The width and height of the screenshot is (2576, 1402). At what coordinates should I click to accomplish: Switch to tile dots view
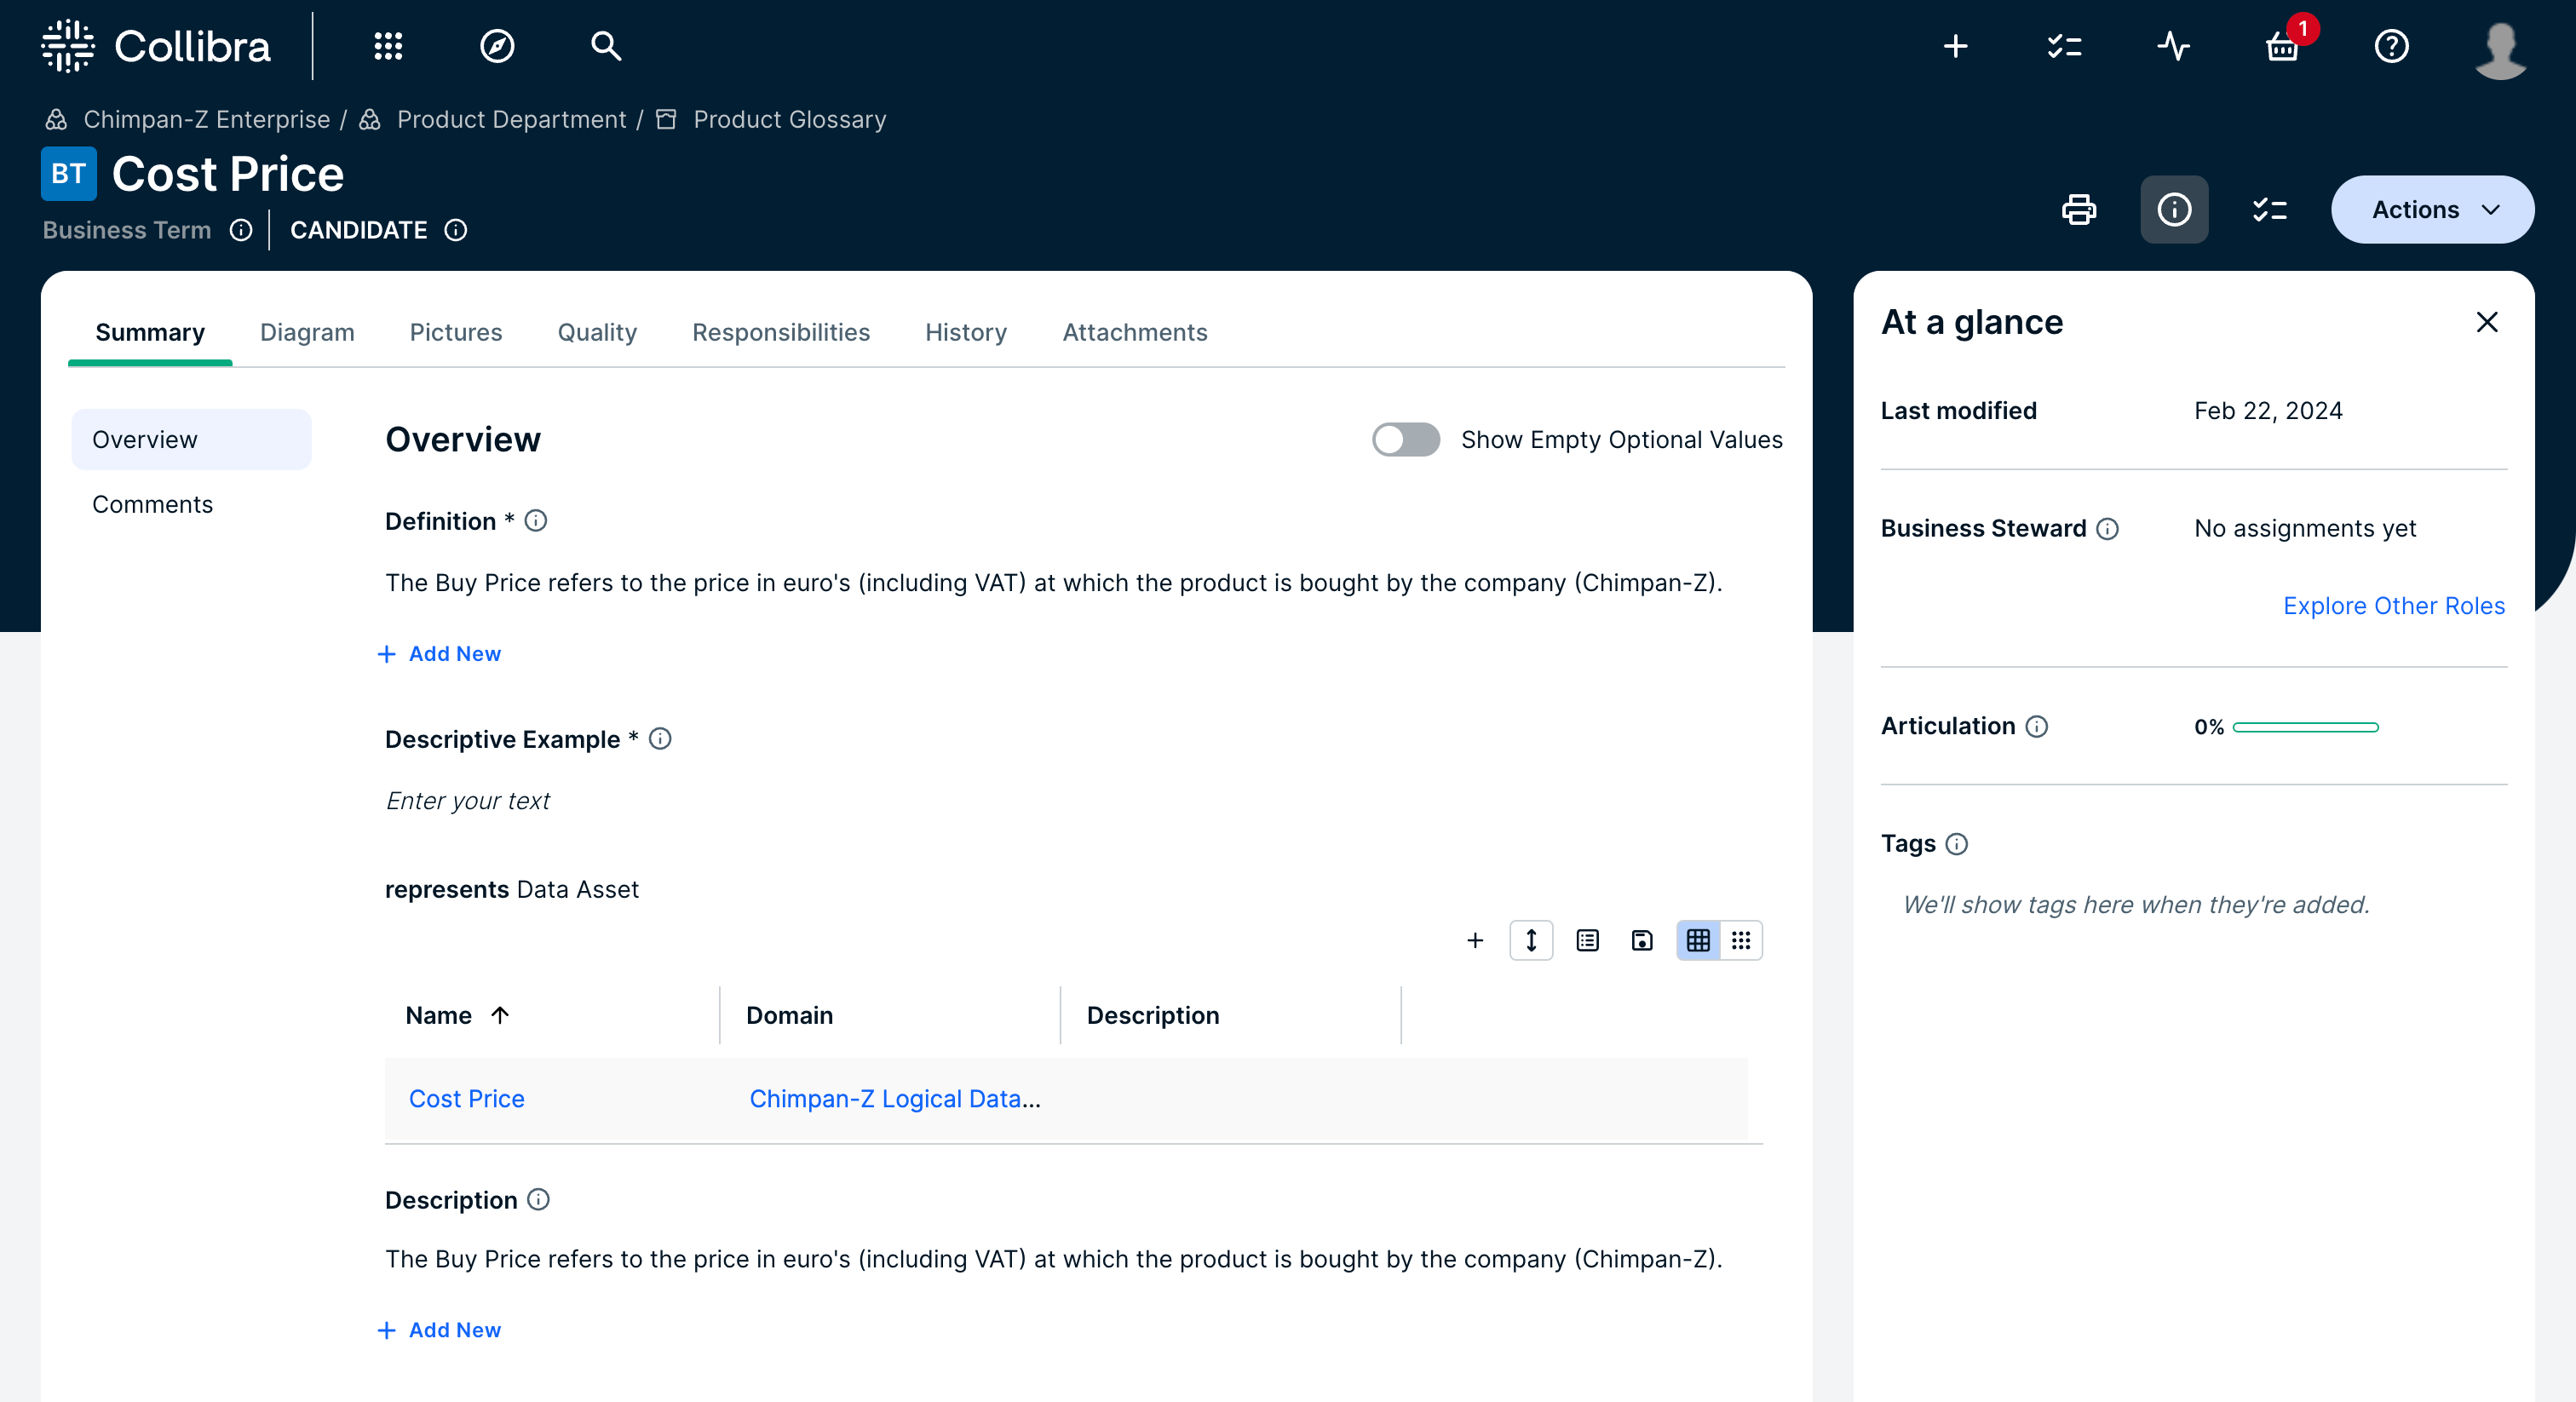pyautogui.click(x=1741, y=941)
